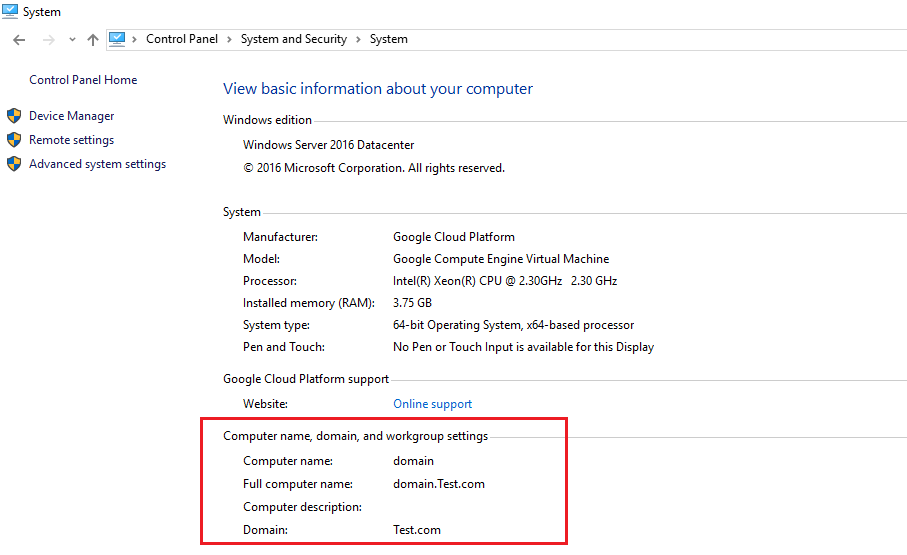Click the up one level arrow
Screen dimensions: 907x555
coord(93,40)
